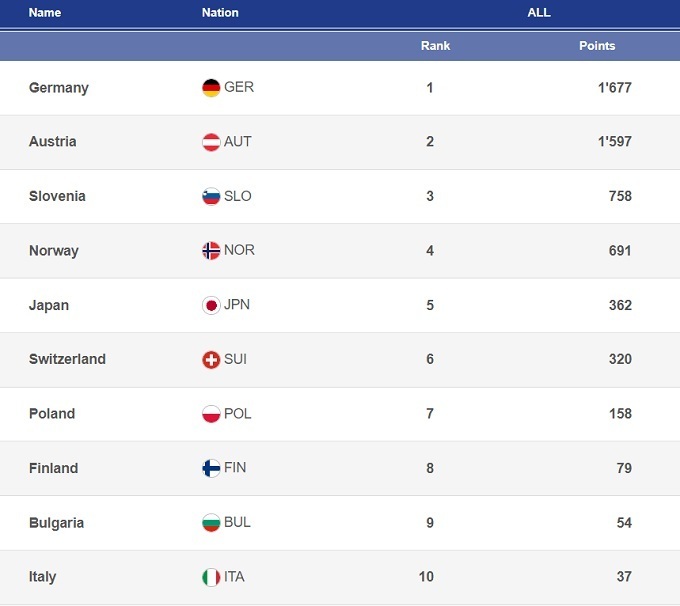The width and height of the screenshot is (680, 606).
Task: Click the Finland flag icon
Action: tap(211, 468)
